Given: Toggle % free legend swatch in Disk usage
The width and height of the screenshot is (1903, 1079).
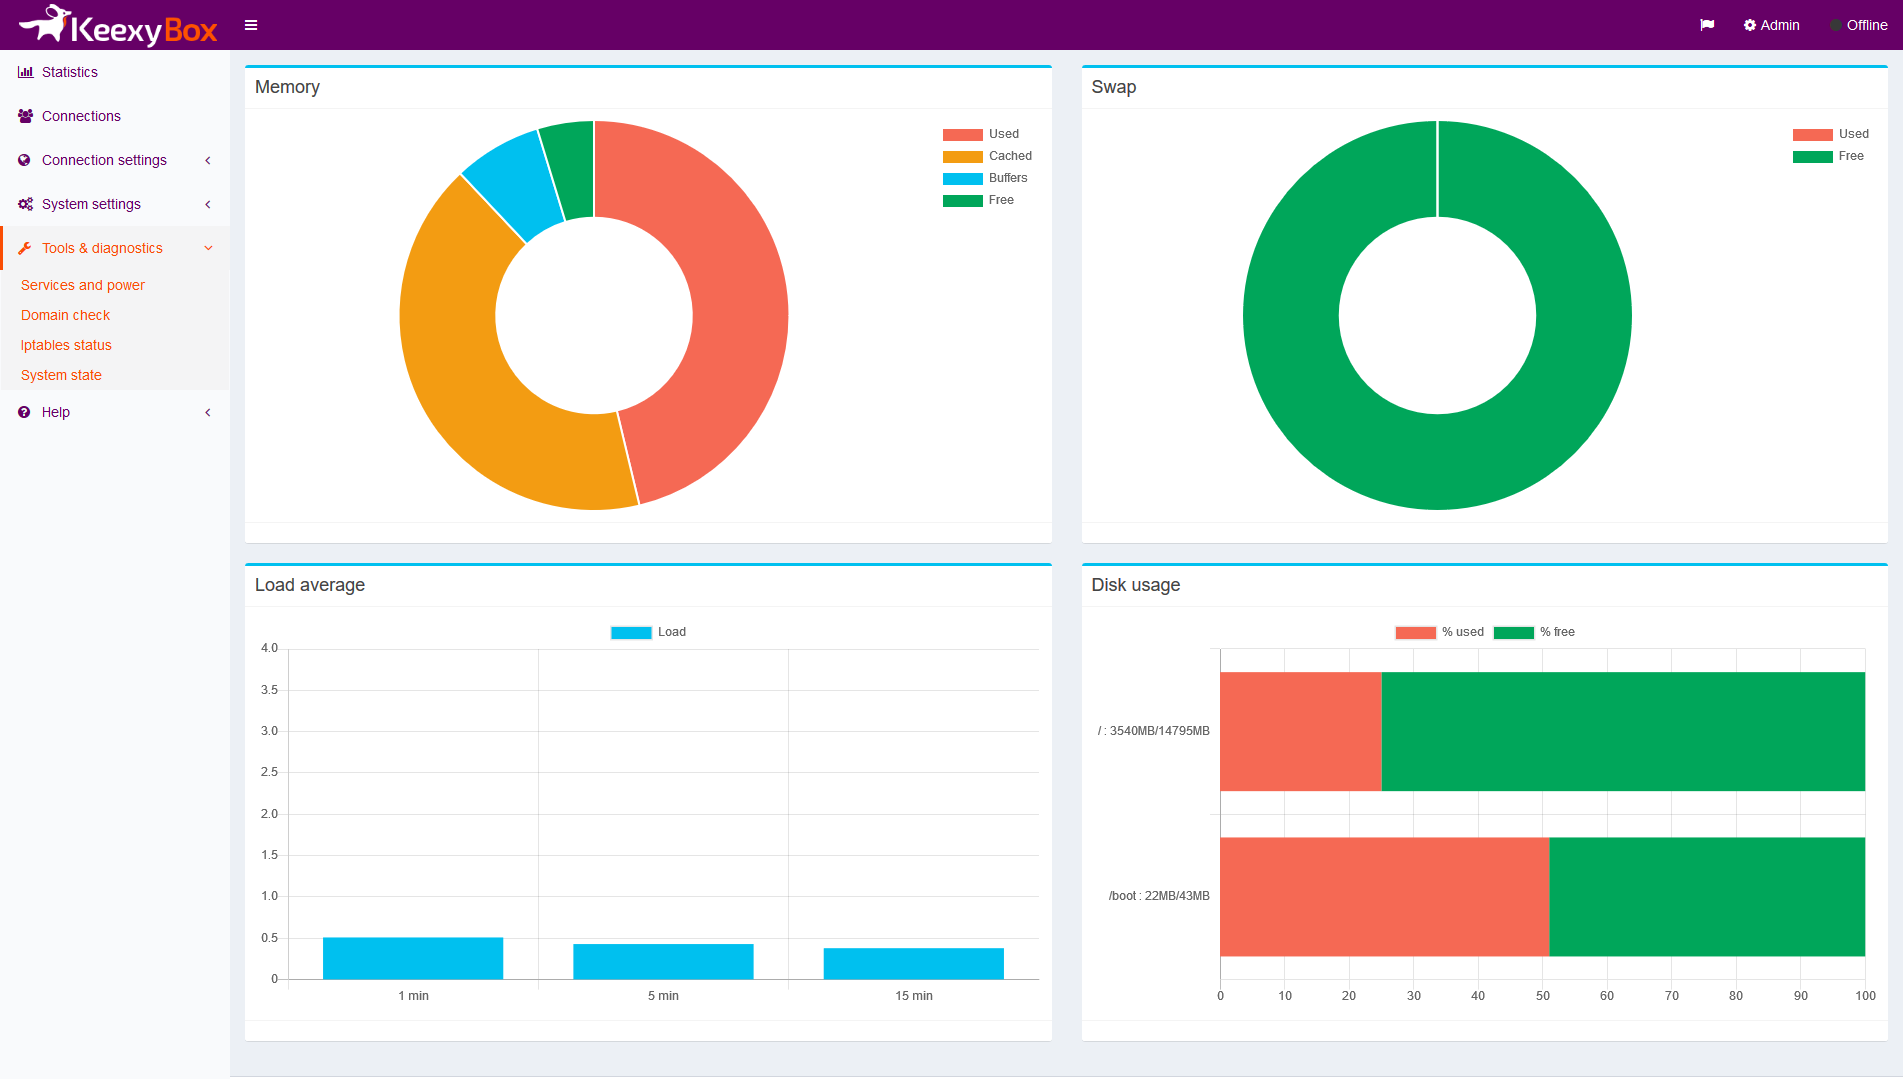Looking at the screenshot, I should coord(1513,632).
